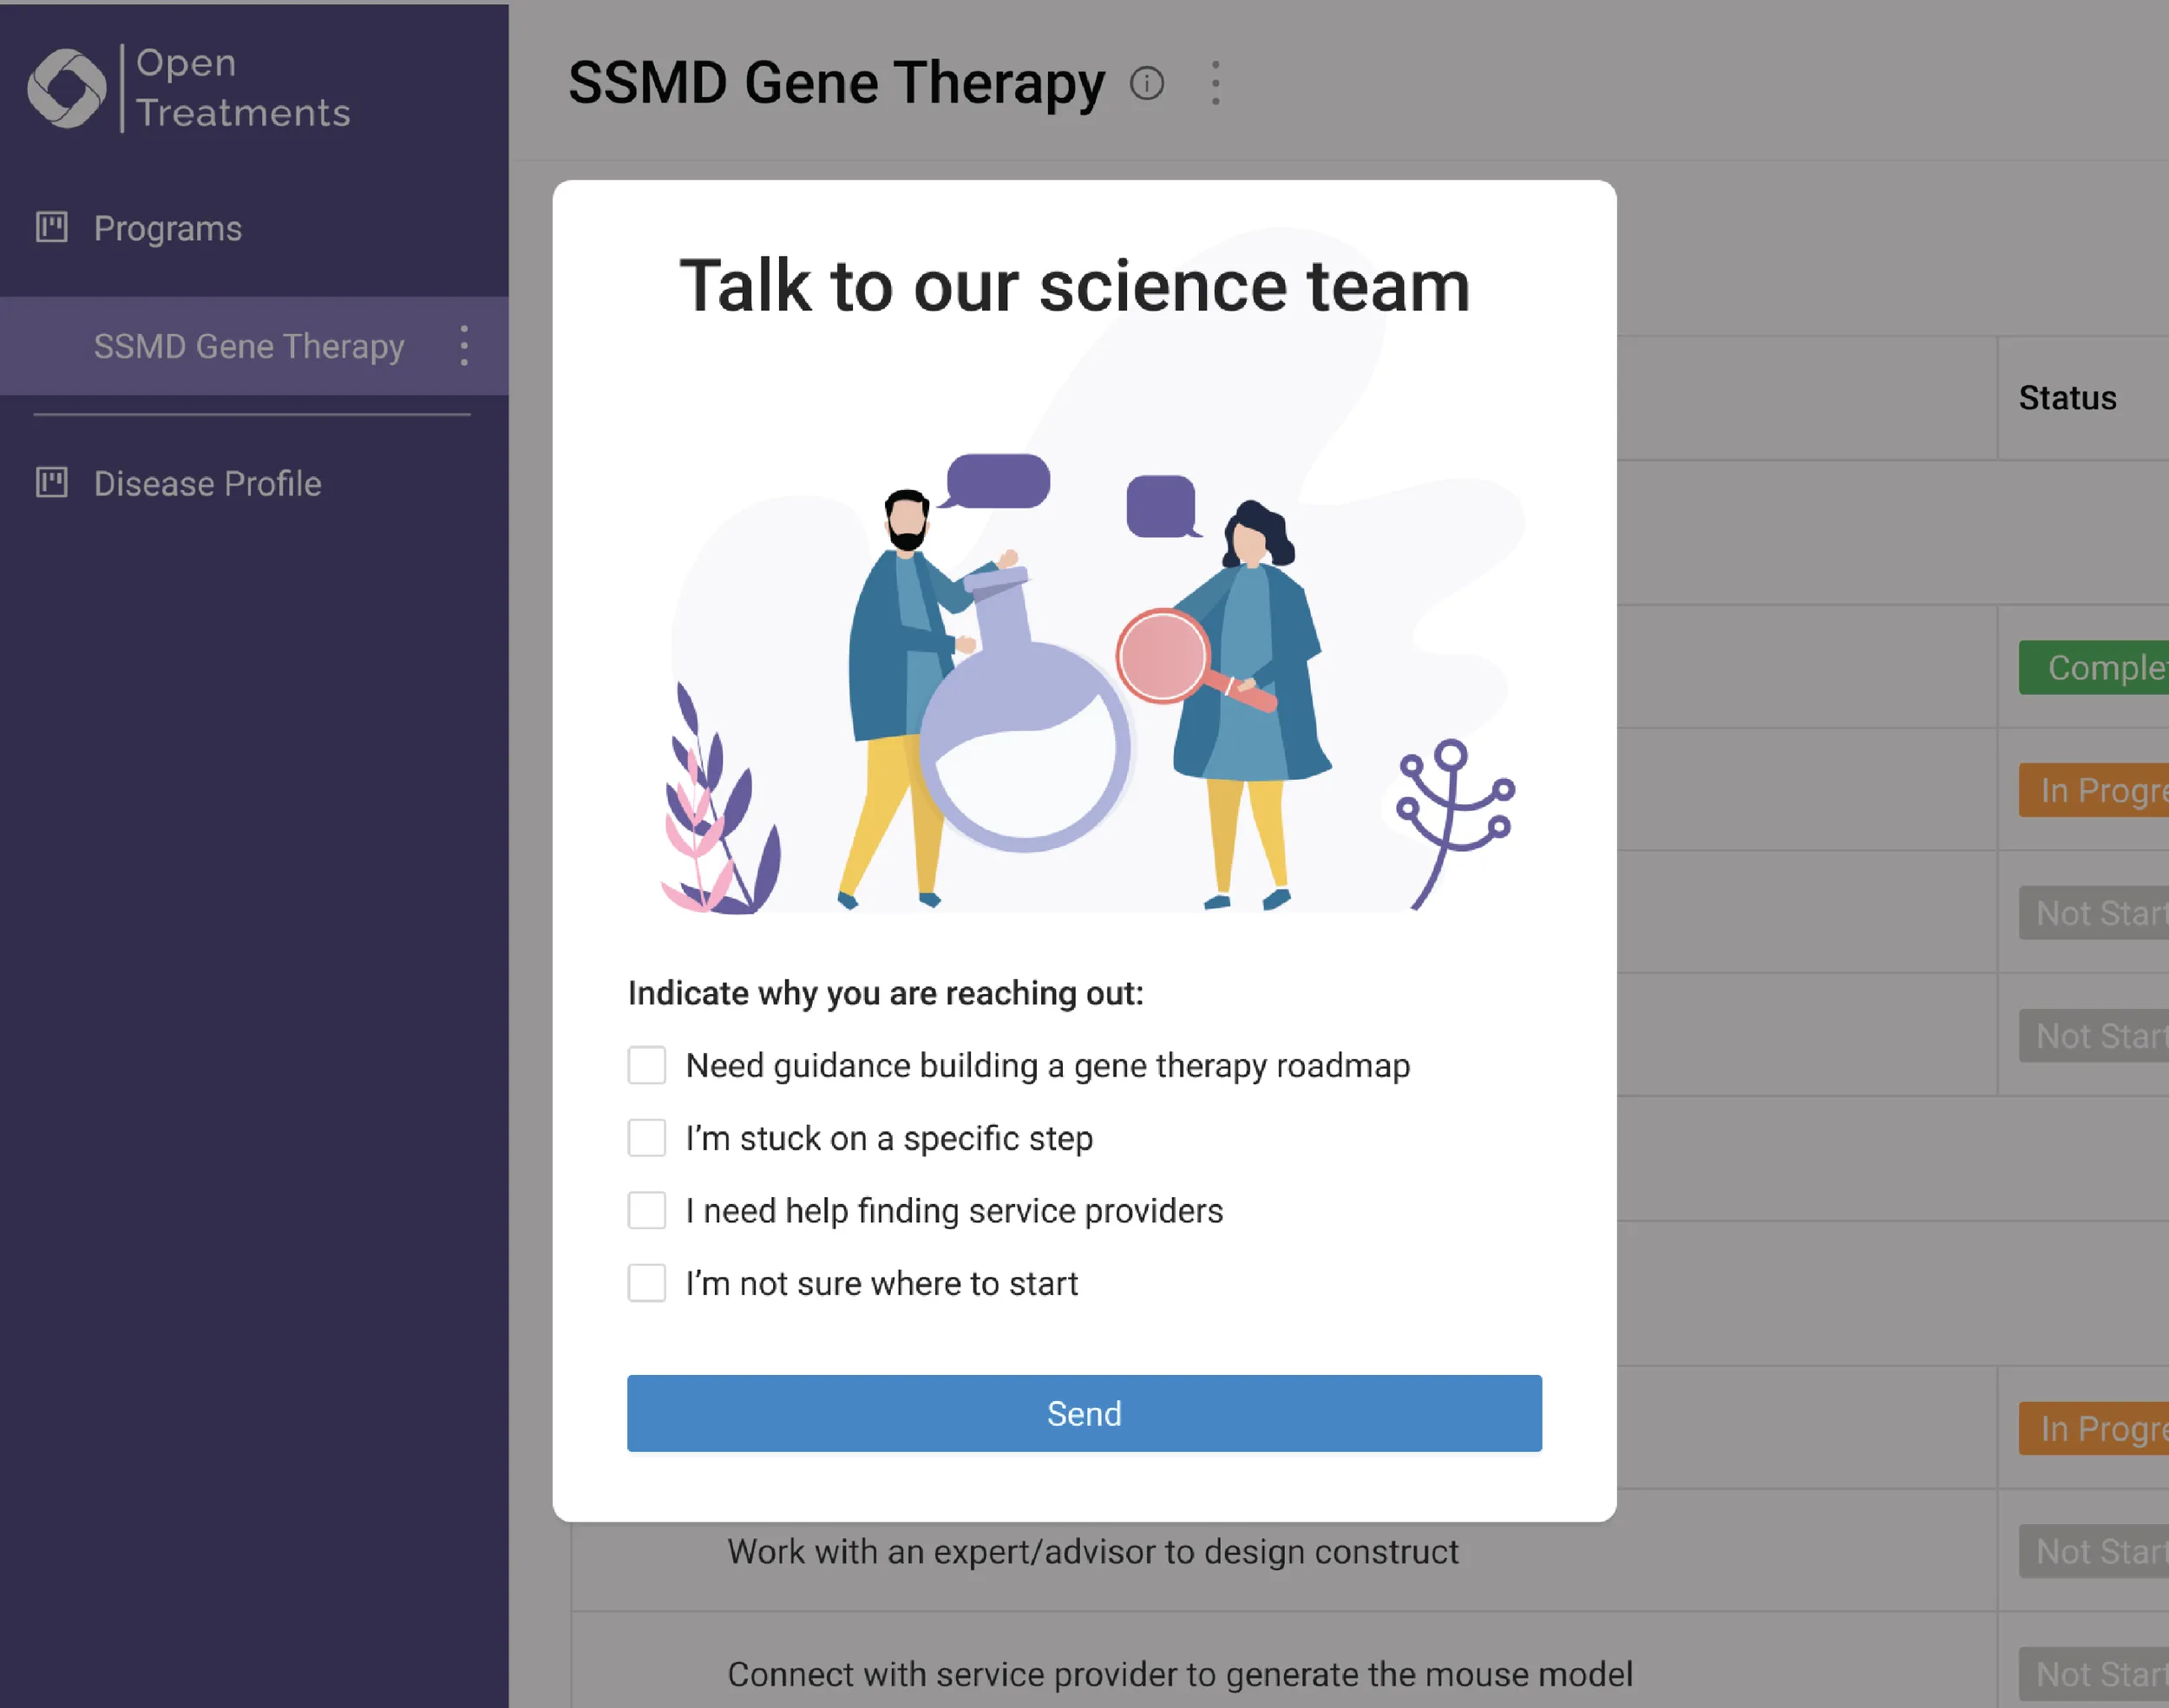Select SSMD Gene Therapy sidebar item
The width and height of the screenshot is (2169, 1708).
click(249, 346)
